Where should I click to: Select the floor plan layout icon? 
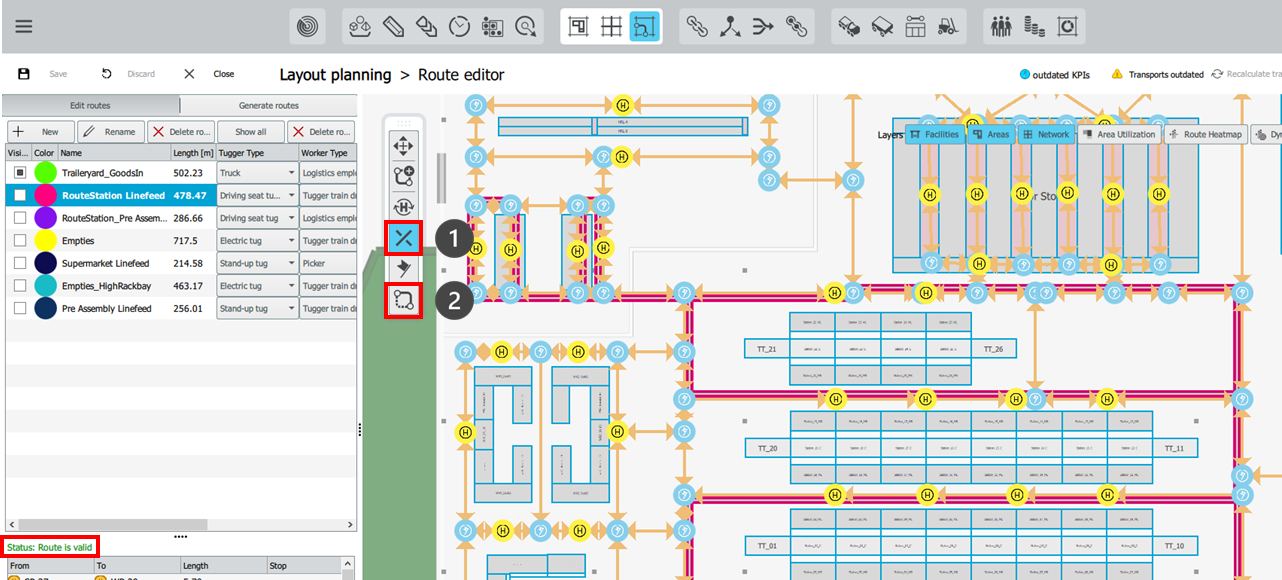[578, 27]
